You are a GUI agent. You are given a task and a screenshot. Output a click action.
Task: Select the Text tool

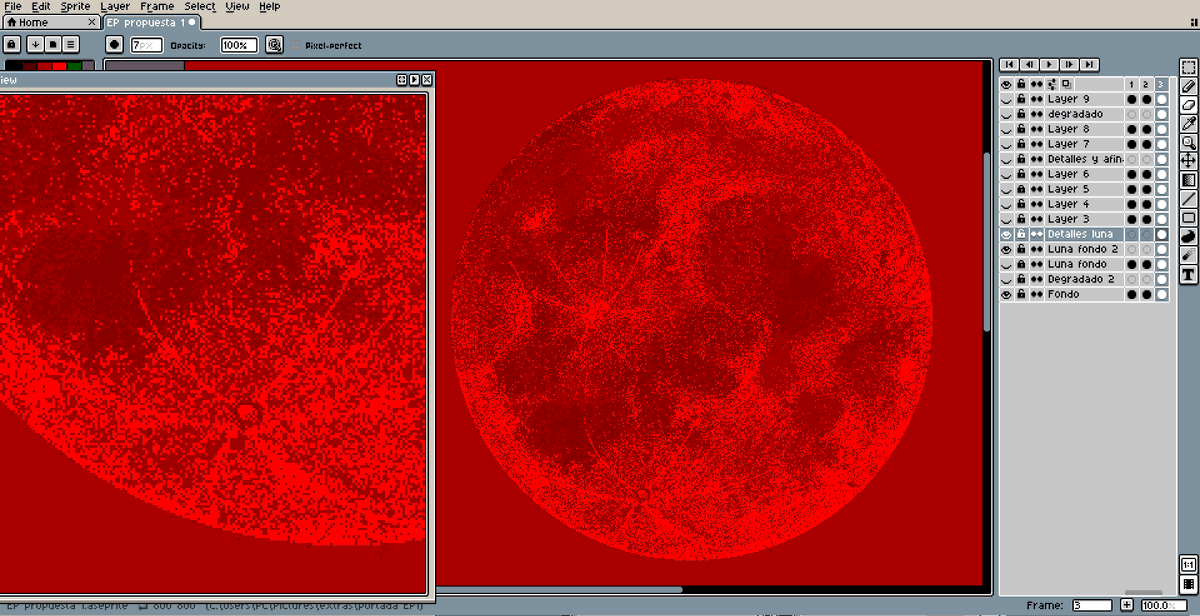(x=1189, y=274)
